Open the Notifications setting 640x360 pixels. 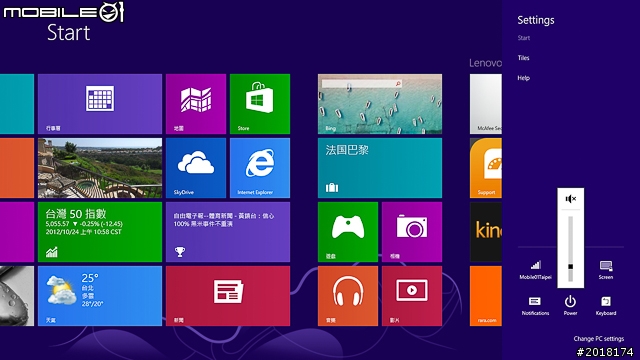click(535, 306)
